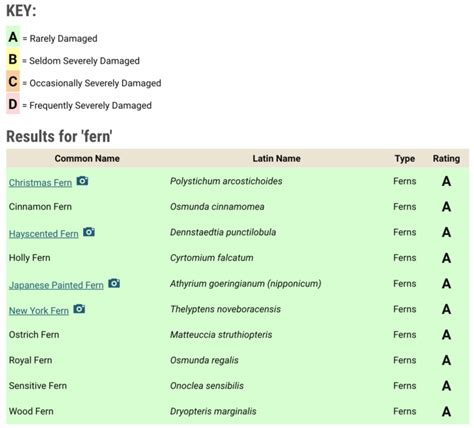Image resolution: width=474 pixels, height=428 pixels.
Task: Follow the Hayscented Fern link
Action: [44, 234]
